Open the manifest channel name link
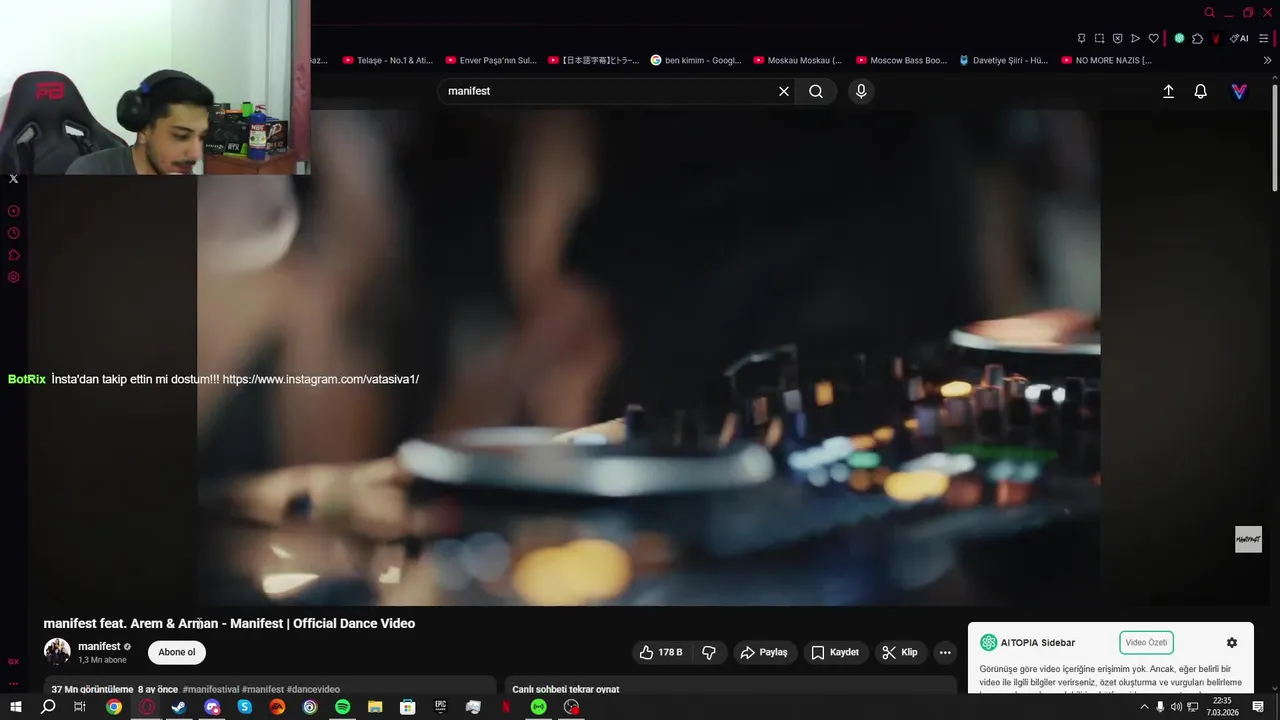The height and width of the screenshot is (720, 1280). (99, 646)
